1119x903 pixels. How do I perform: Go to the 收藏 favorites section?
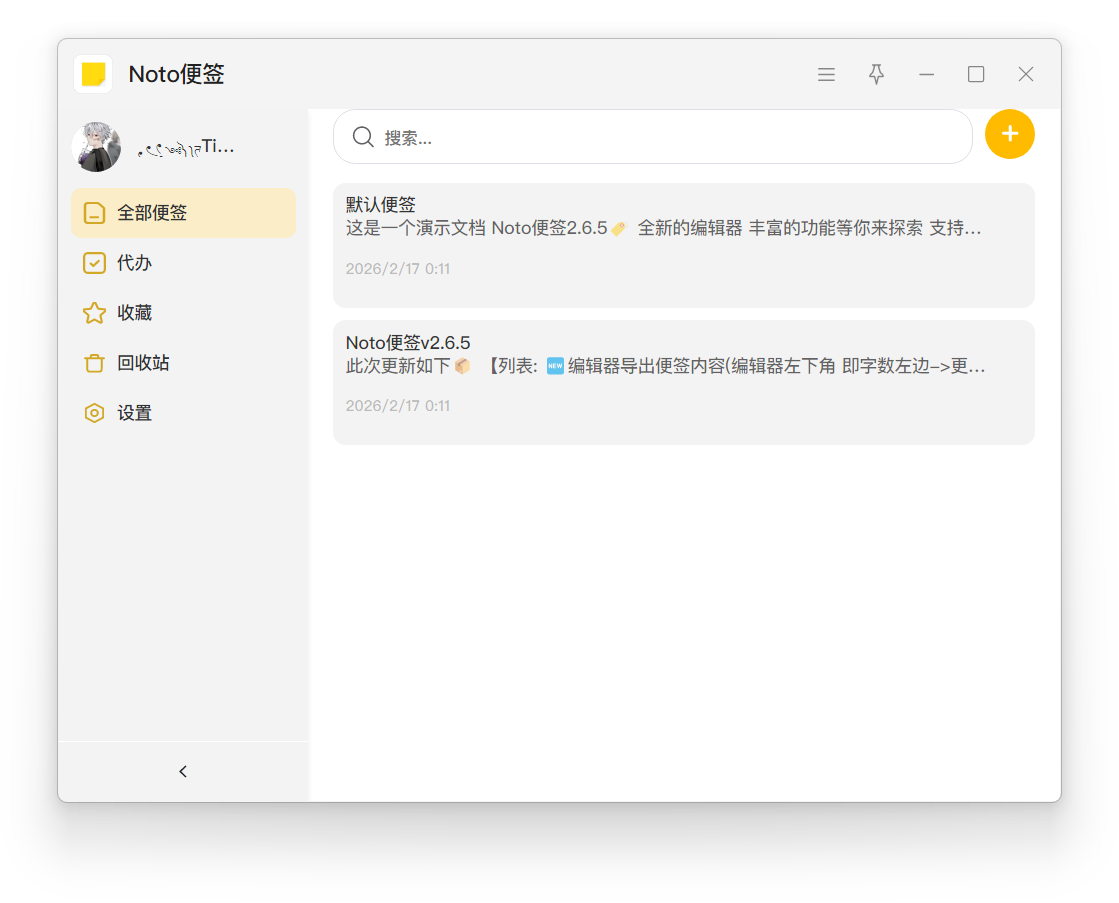tap(135, 313)
